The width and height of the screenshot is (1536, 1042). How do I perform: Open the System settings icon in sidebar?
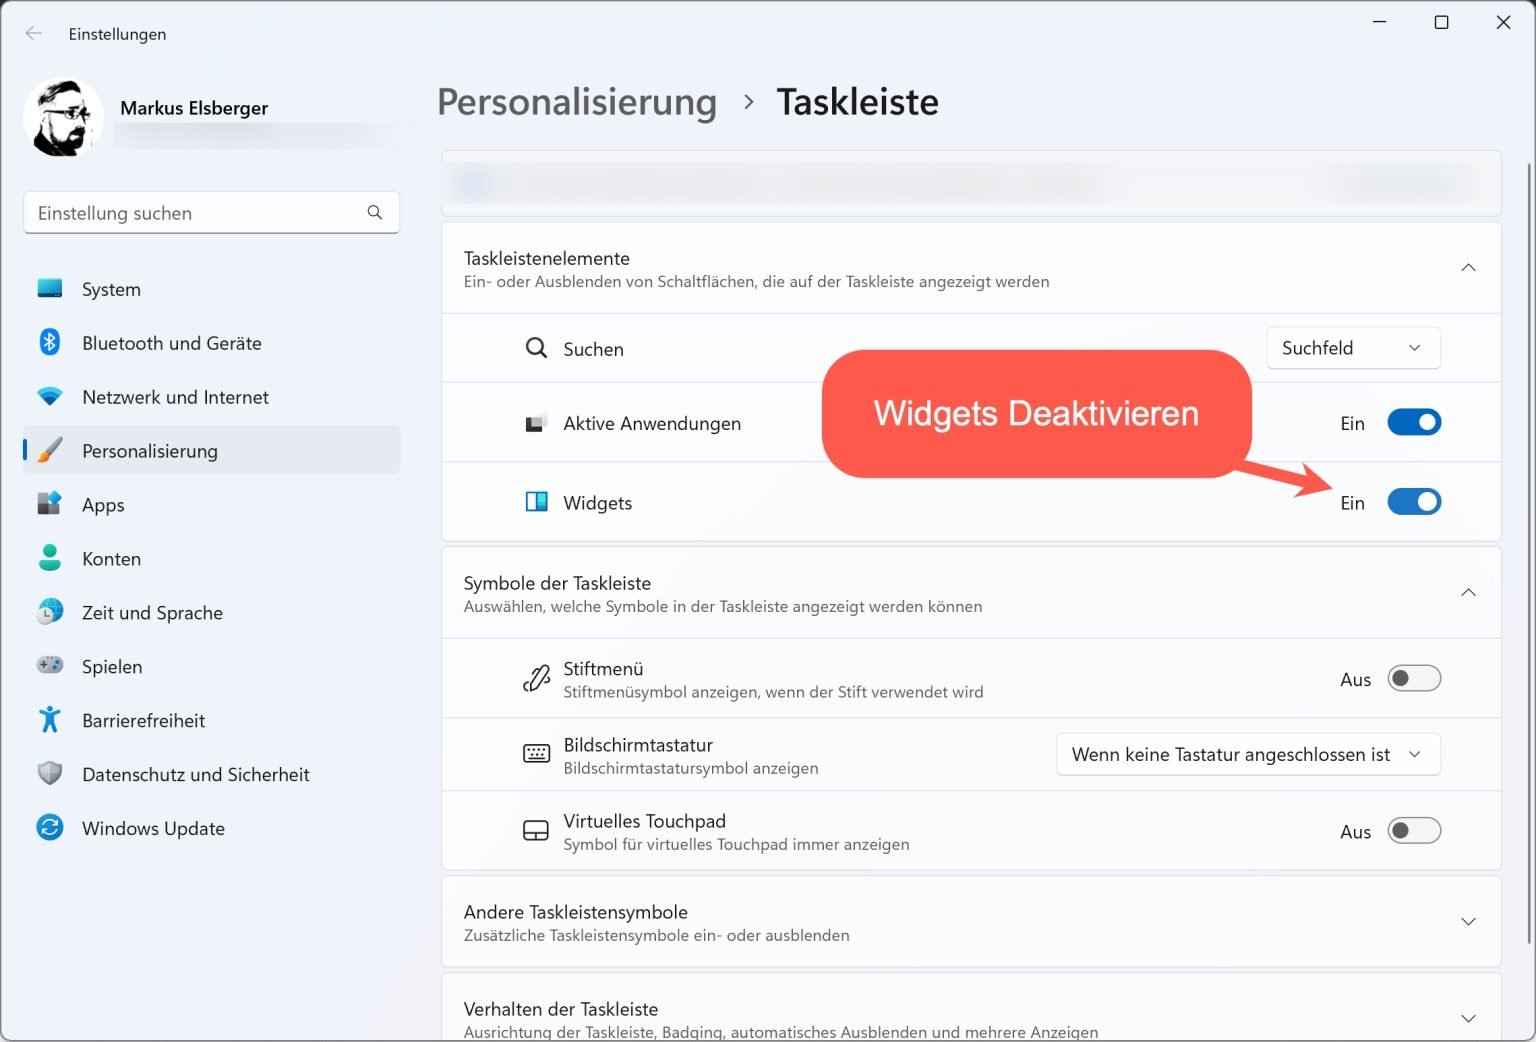click(50, 289)
